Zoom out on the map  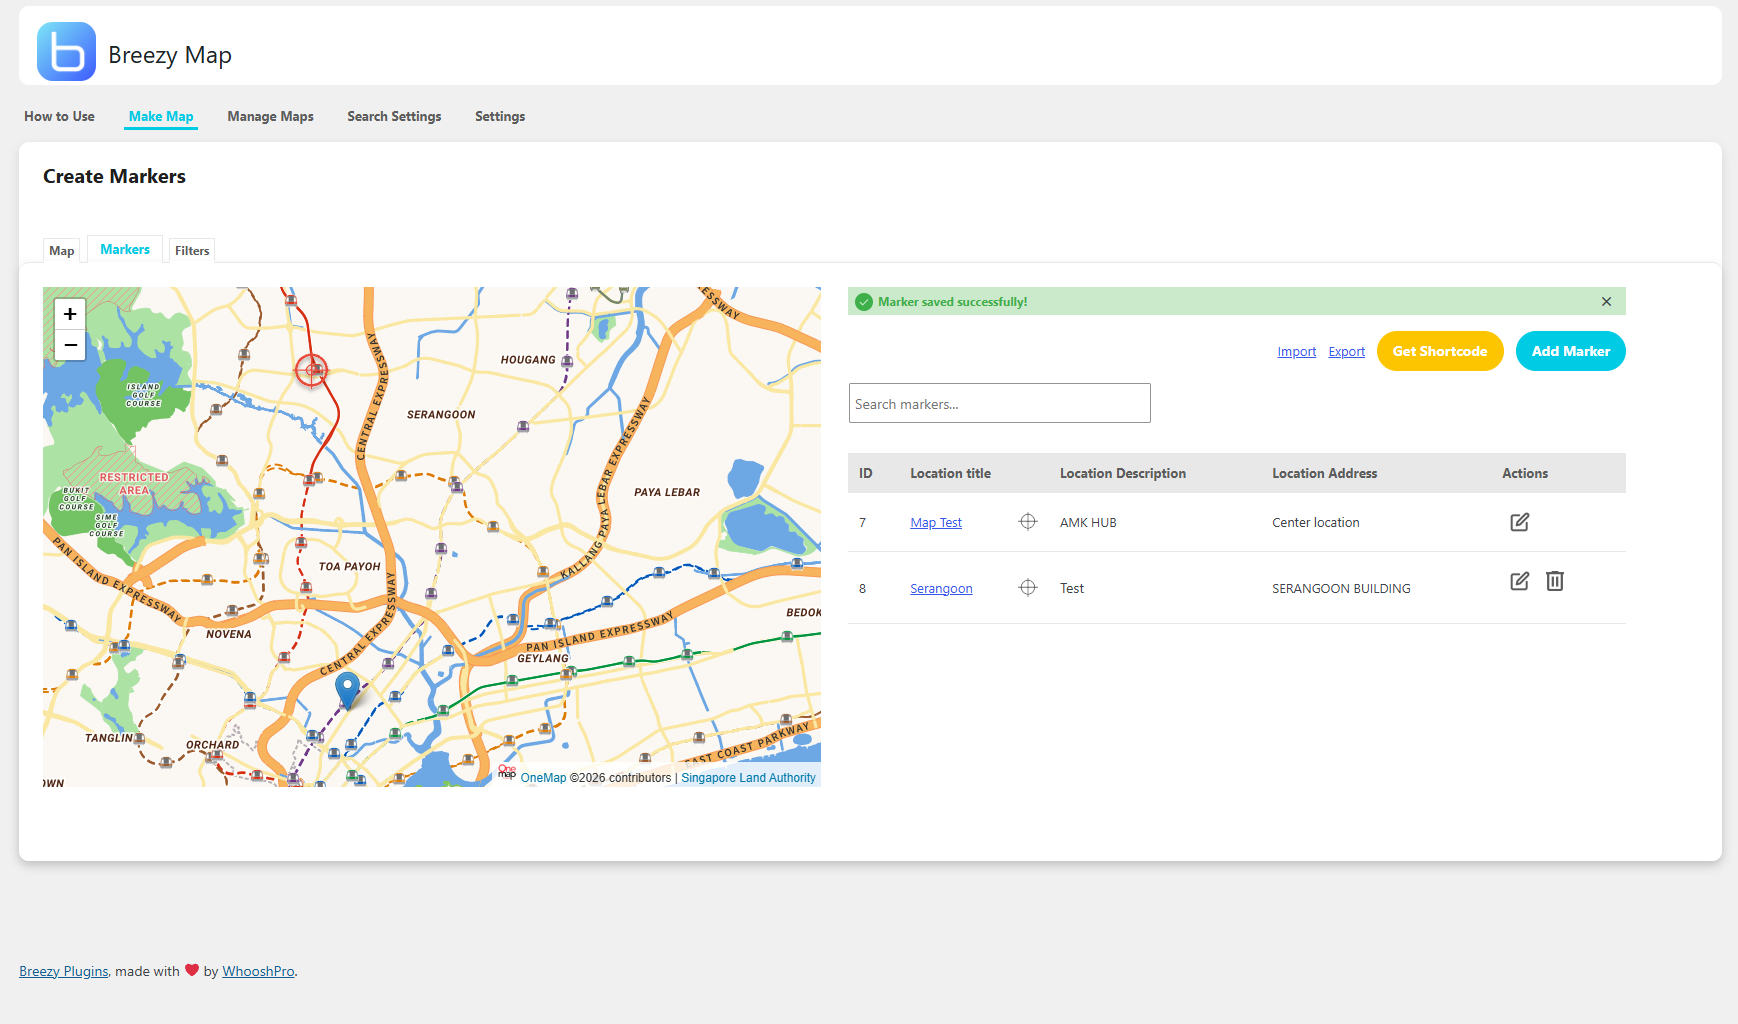(x=70, y=345)
